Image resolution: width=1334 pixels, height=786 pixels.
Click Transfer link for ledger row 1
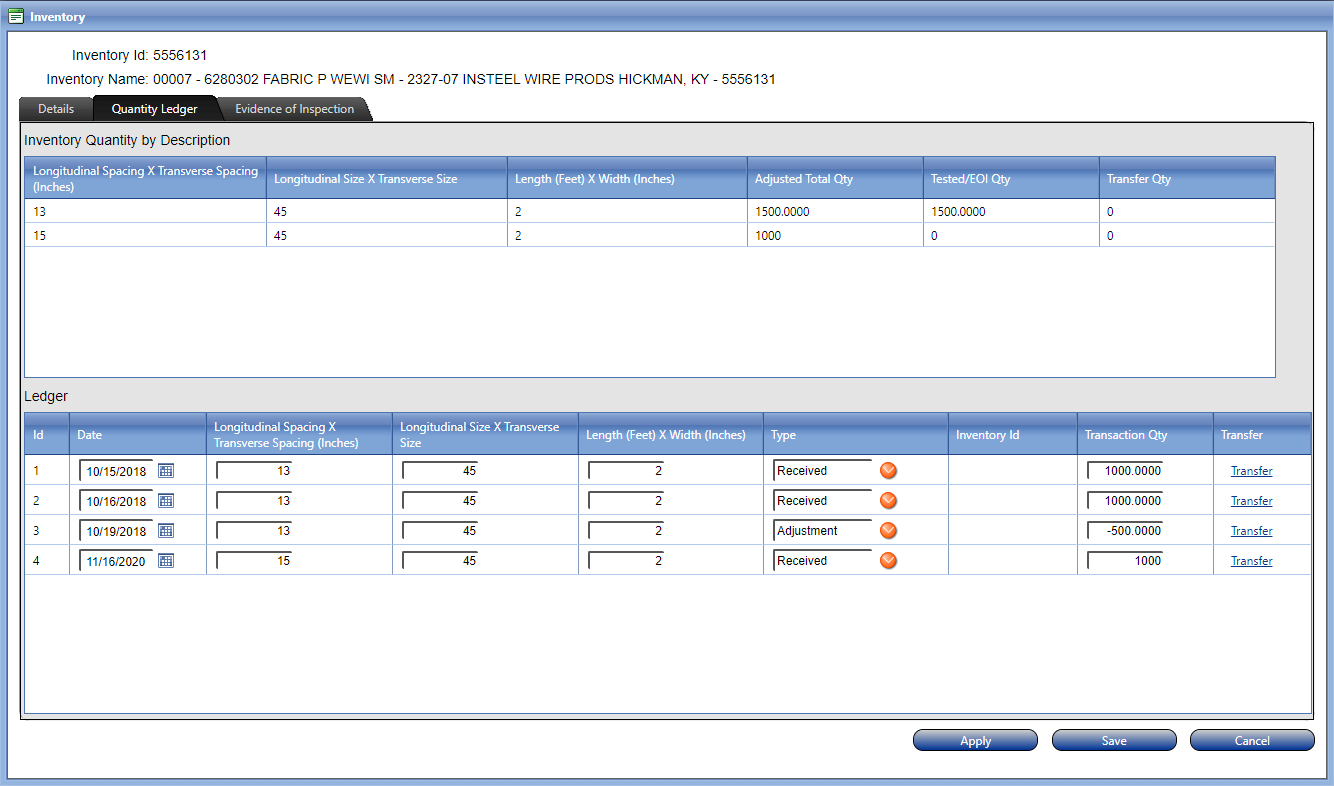coord(1251,471)
